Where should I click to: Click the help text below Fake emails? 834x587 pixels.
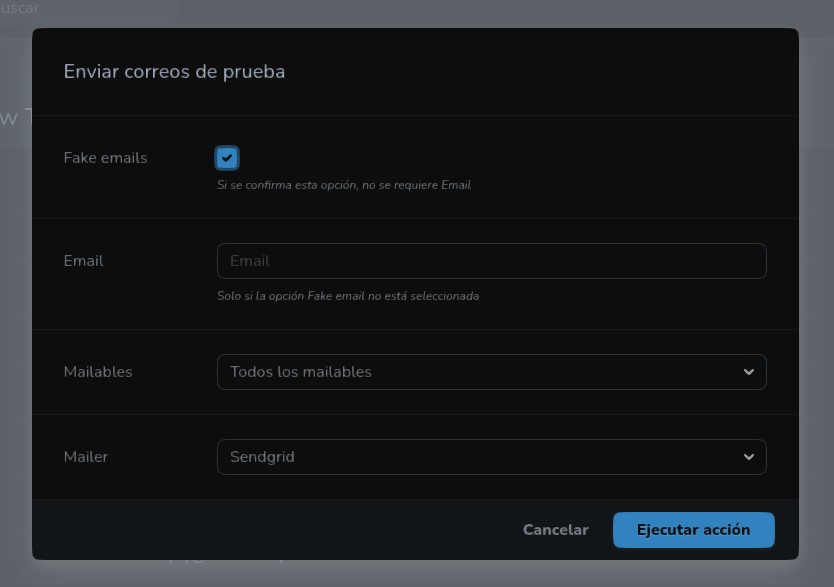tap(343, 185)
